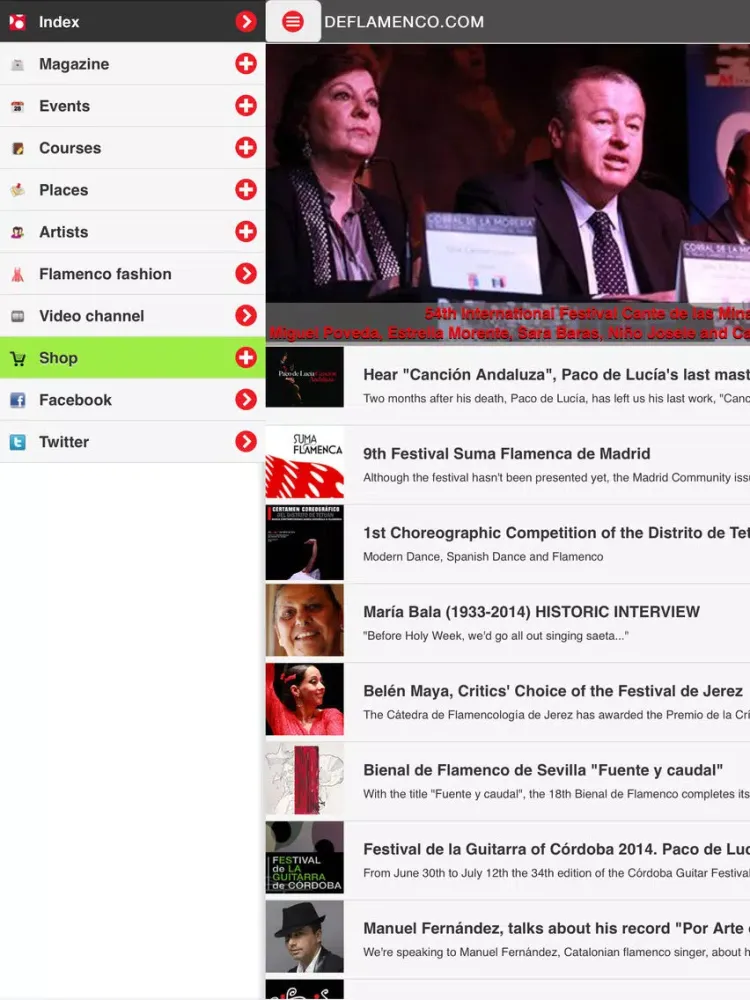The width and height of the screenshot is (750, 1000).
Task: Open Bienal de Flamenco de Sevilla article
Action: (x=508, y=781)
